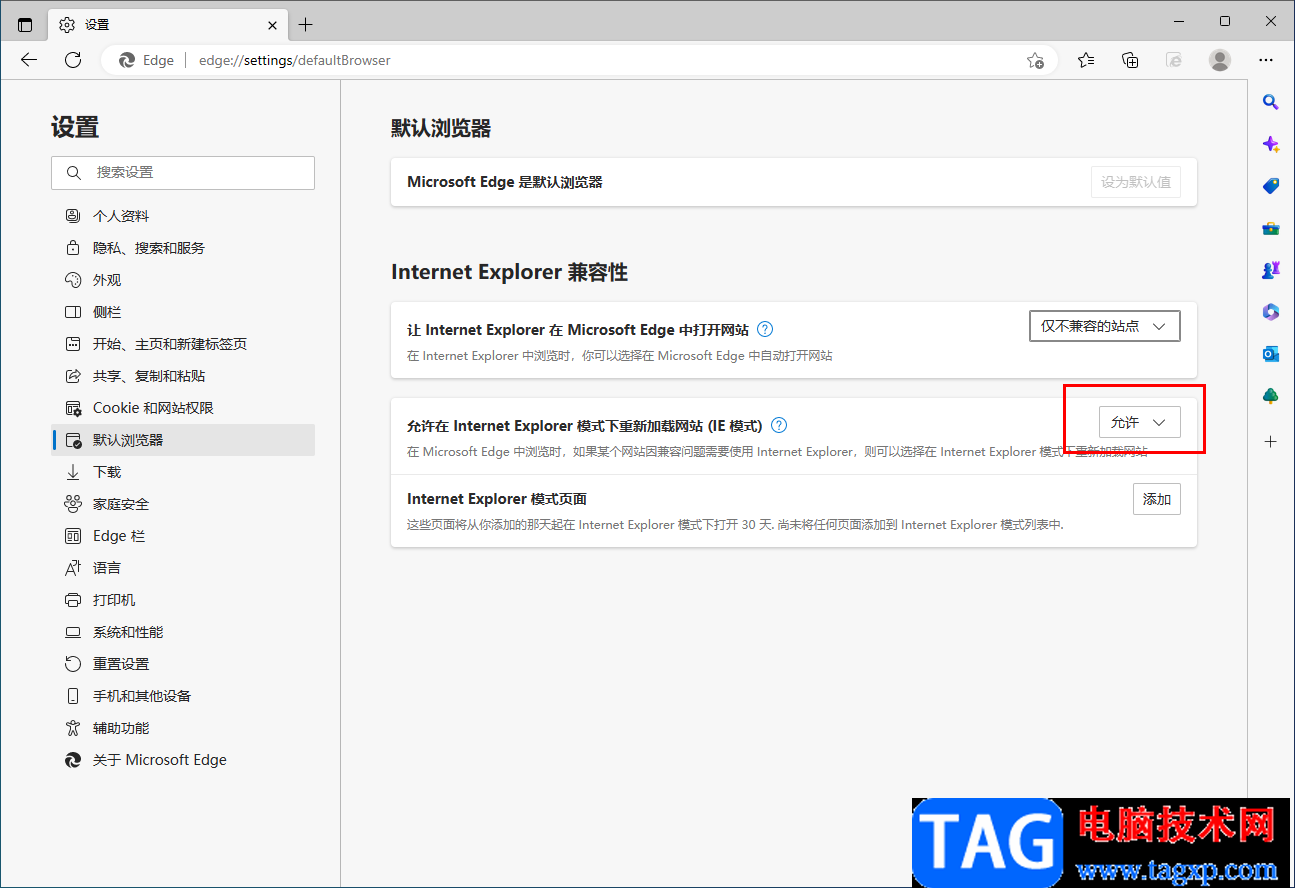Open the Discover sparkle icon in sidebar
The width and height of the screenshot is (1295, 888).
tap(1271, 144)
